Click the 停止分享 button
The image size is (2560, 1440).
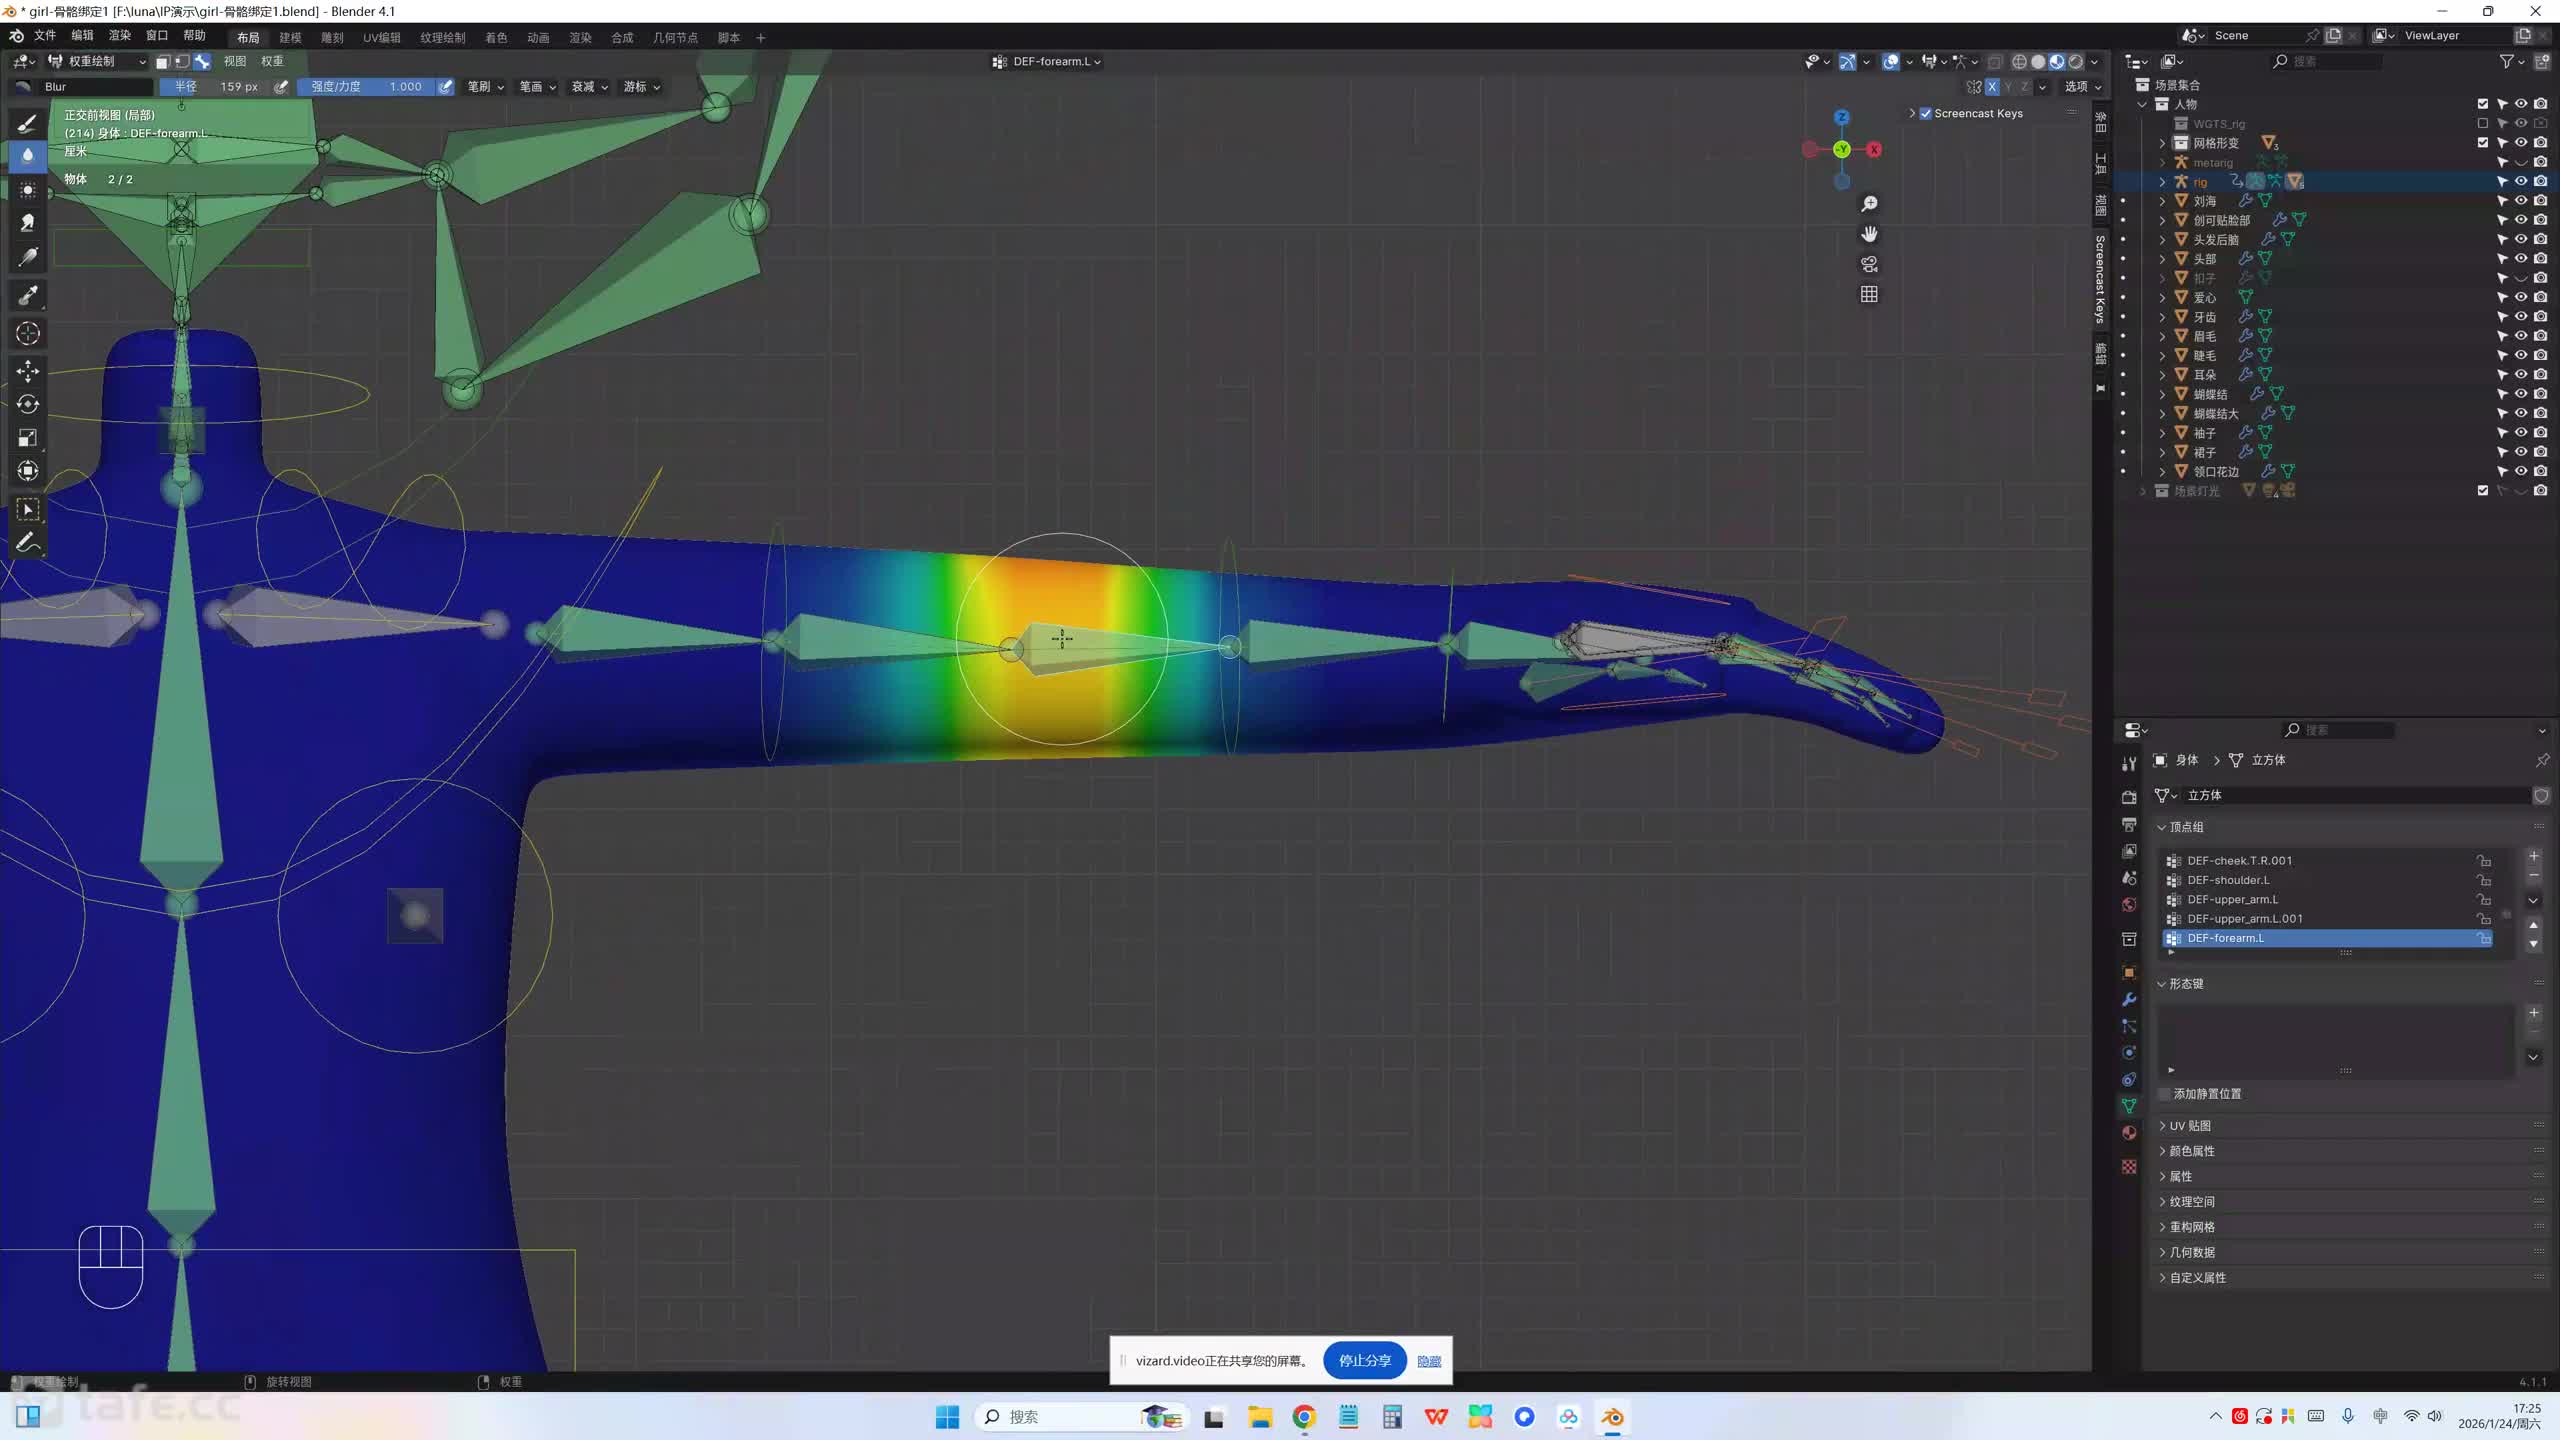pos(1364,1360)
